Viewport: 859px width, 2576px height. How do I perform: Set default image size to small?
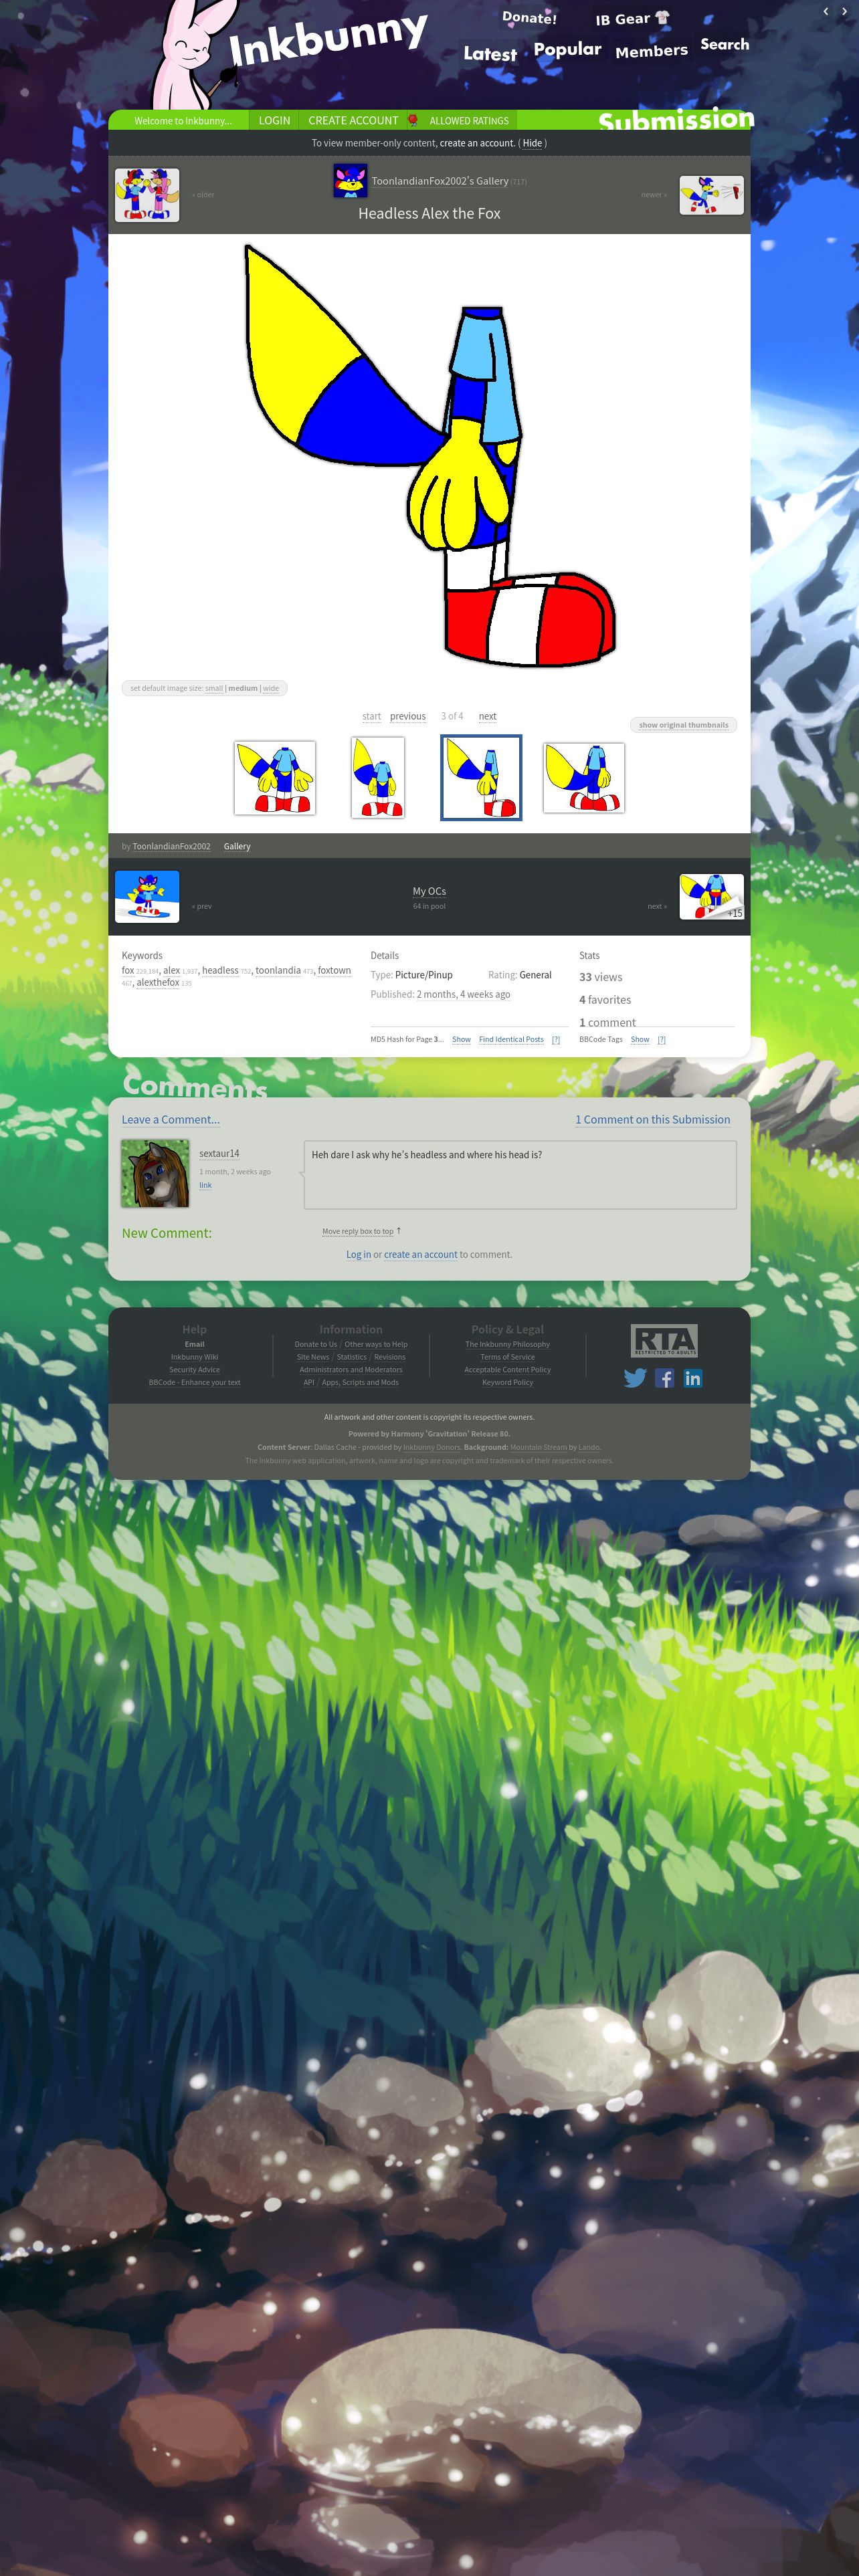(214, 688)
